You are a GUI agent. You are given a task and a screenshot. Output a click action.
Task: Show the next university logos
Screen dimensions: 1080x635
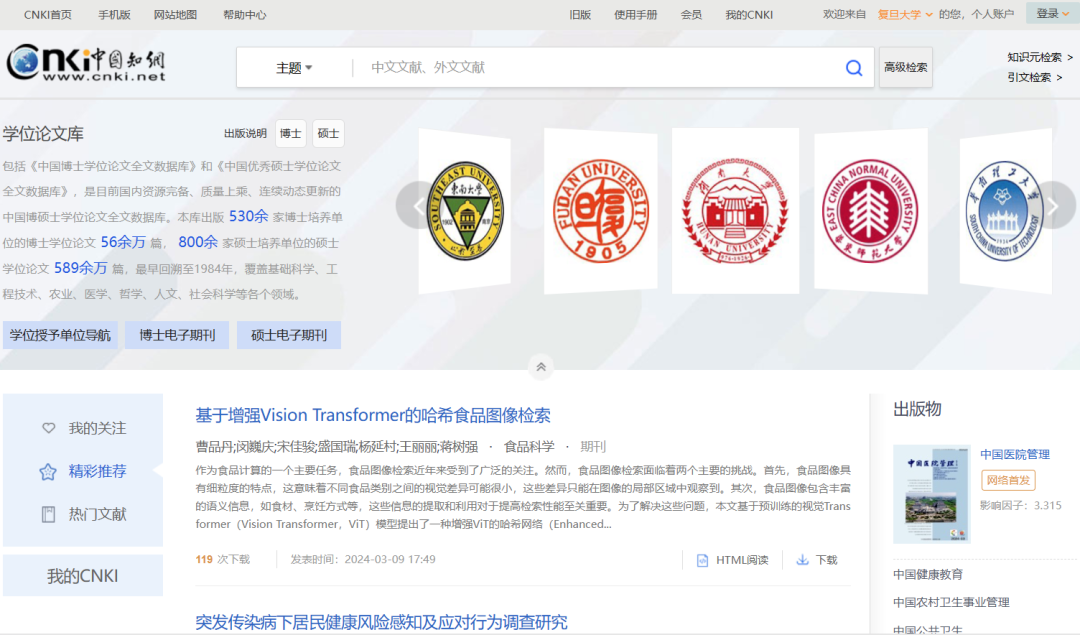pos(1053,205)
